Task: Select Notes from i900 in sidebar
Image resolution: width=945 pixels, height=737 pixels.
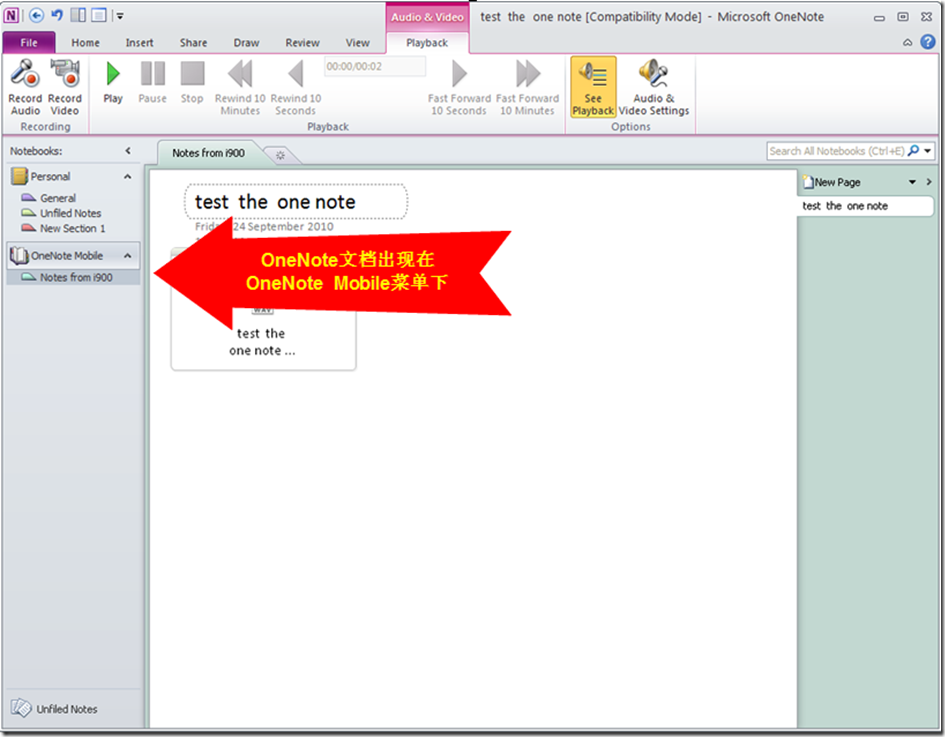Action: tap(73, 277)
